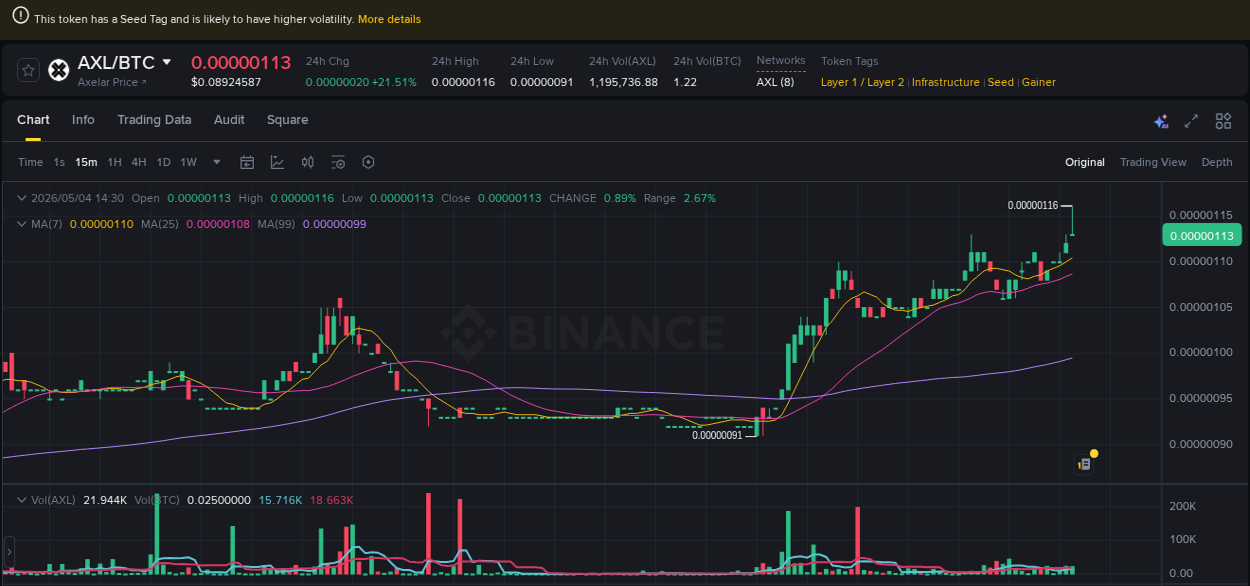Open the Square tab

coord(287,119)
